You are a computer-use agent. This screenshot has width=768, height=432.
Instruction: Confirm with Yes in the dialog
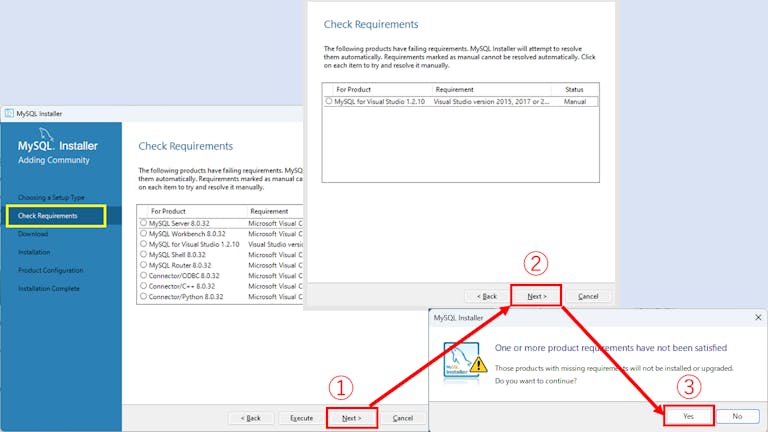click(689, 416)
